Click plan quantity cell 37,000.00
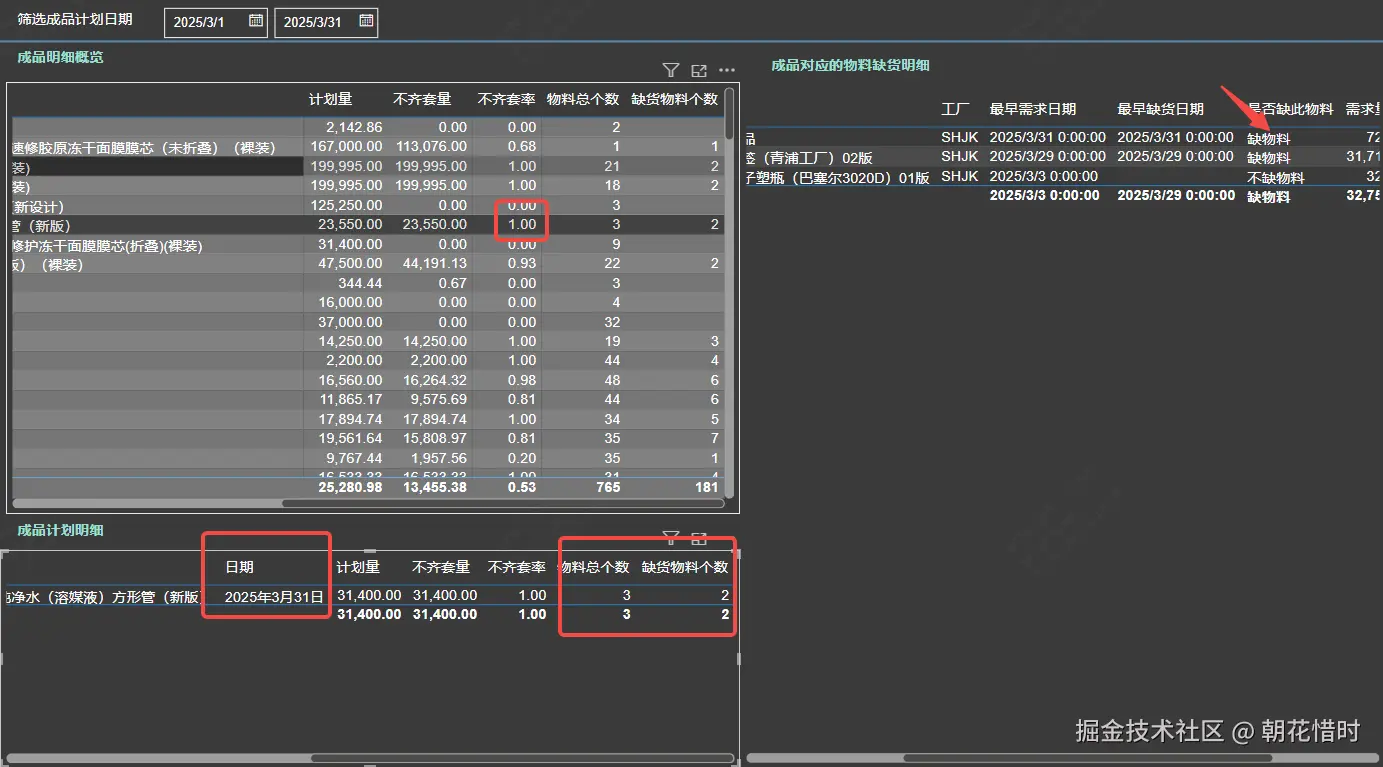The height and width of the screenshot is (767, 1383). 351,322
